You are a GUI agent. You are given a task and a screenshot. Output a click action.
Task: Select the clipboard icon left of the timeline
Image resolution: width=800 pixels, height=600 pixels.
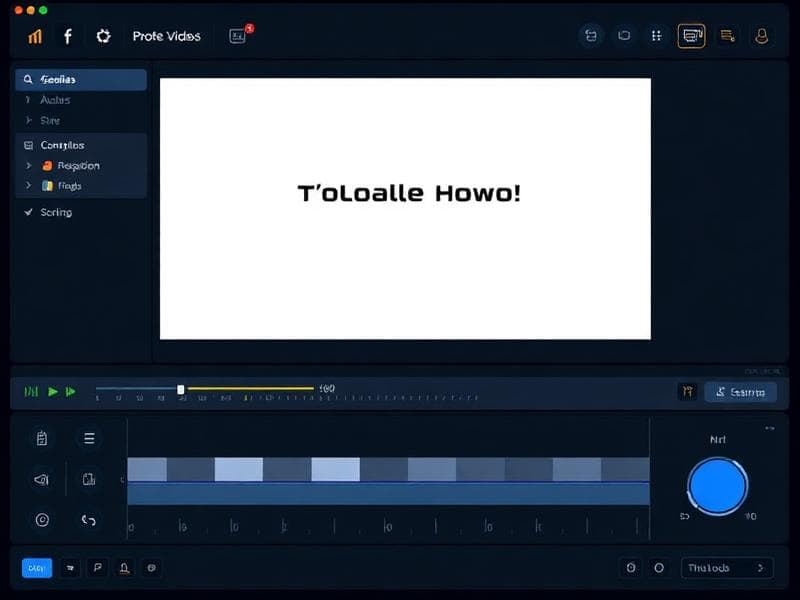[40, 438]
